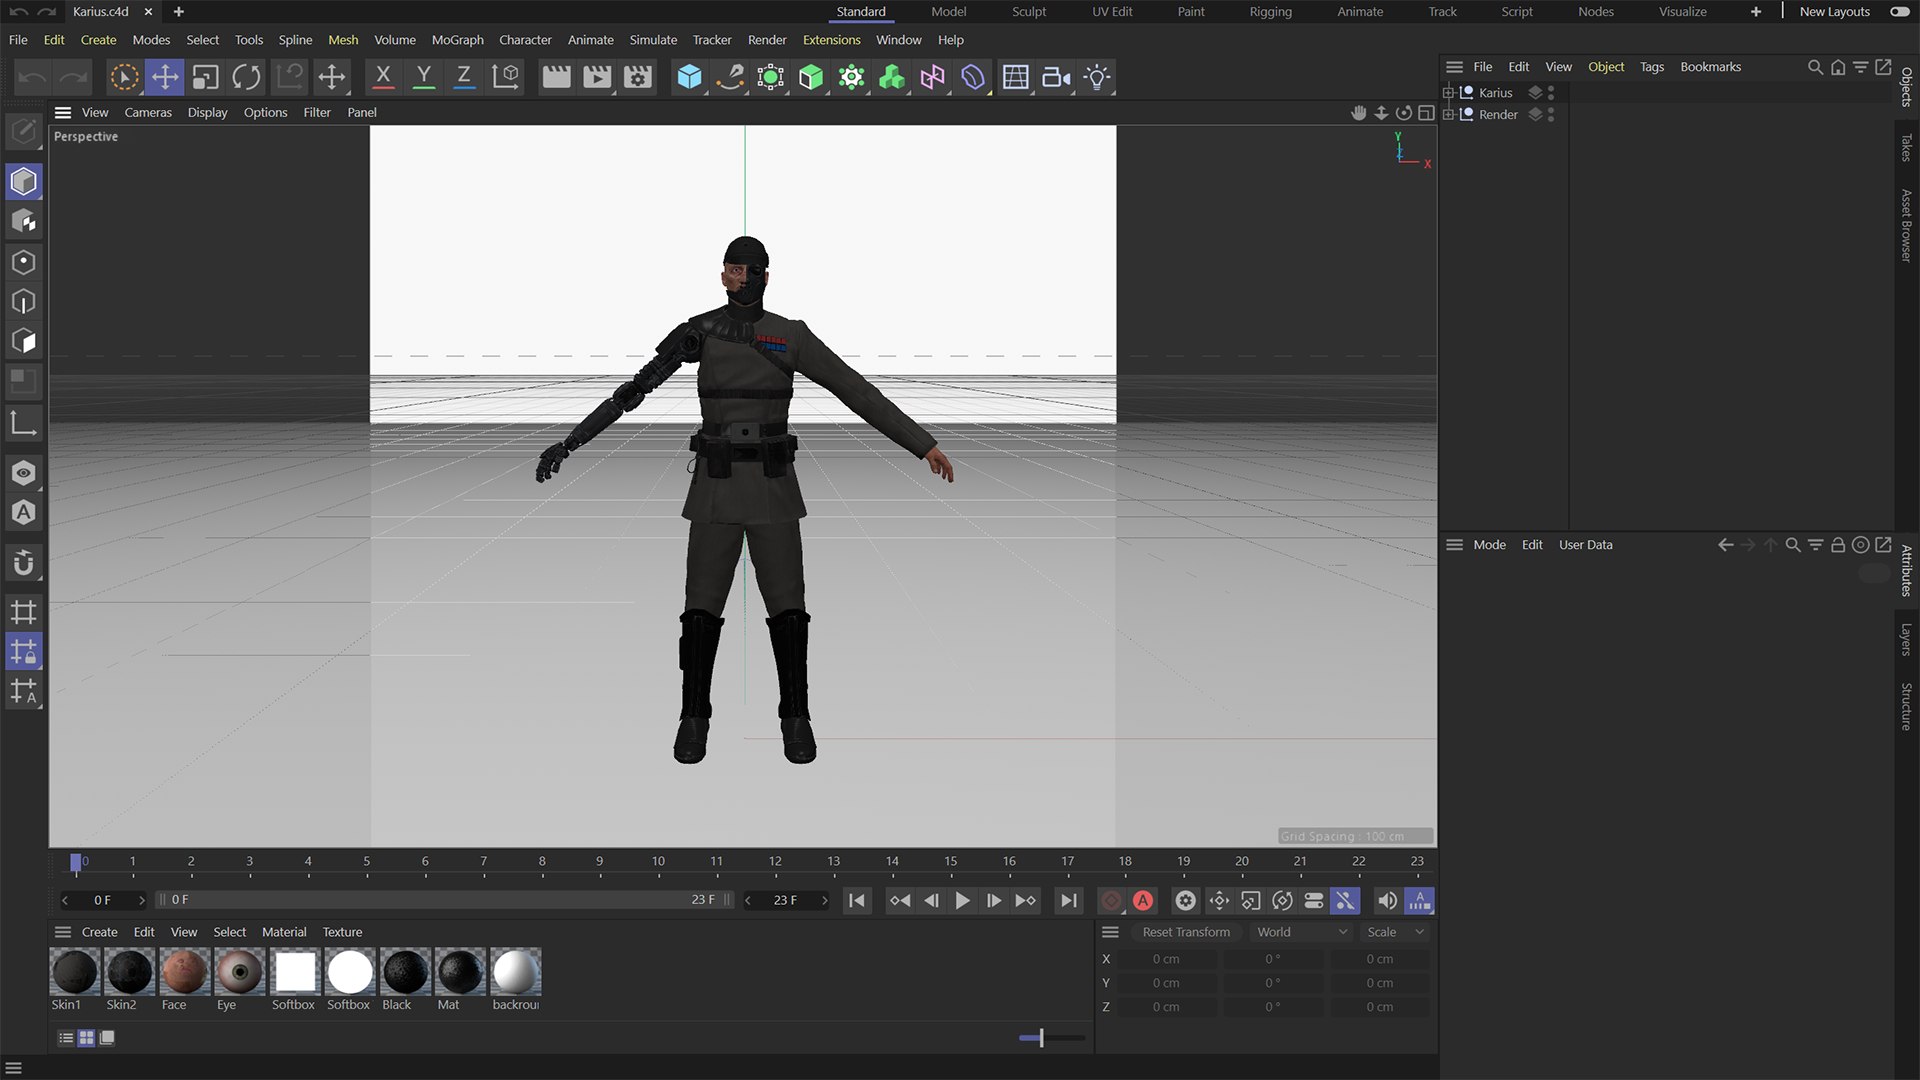Open the MoGraph menu
This screenshot has height=1080, width=1920.
tap(457, 40)
